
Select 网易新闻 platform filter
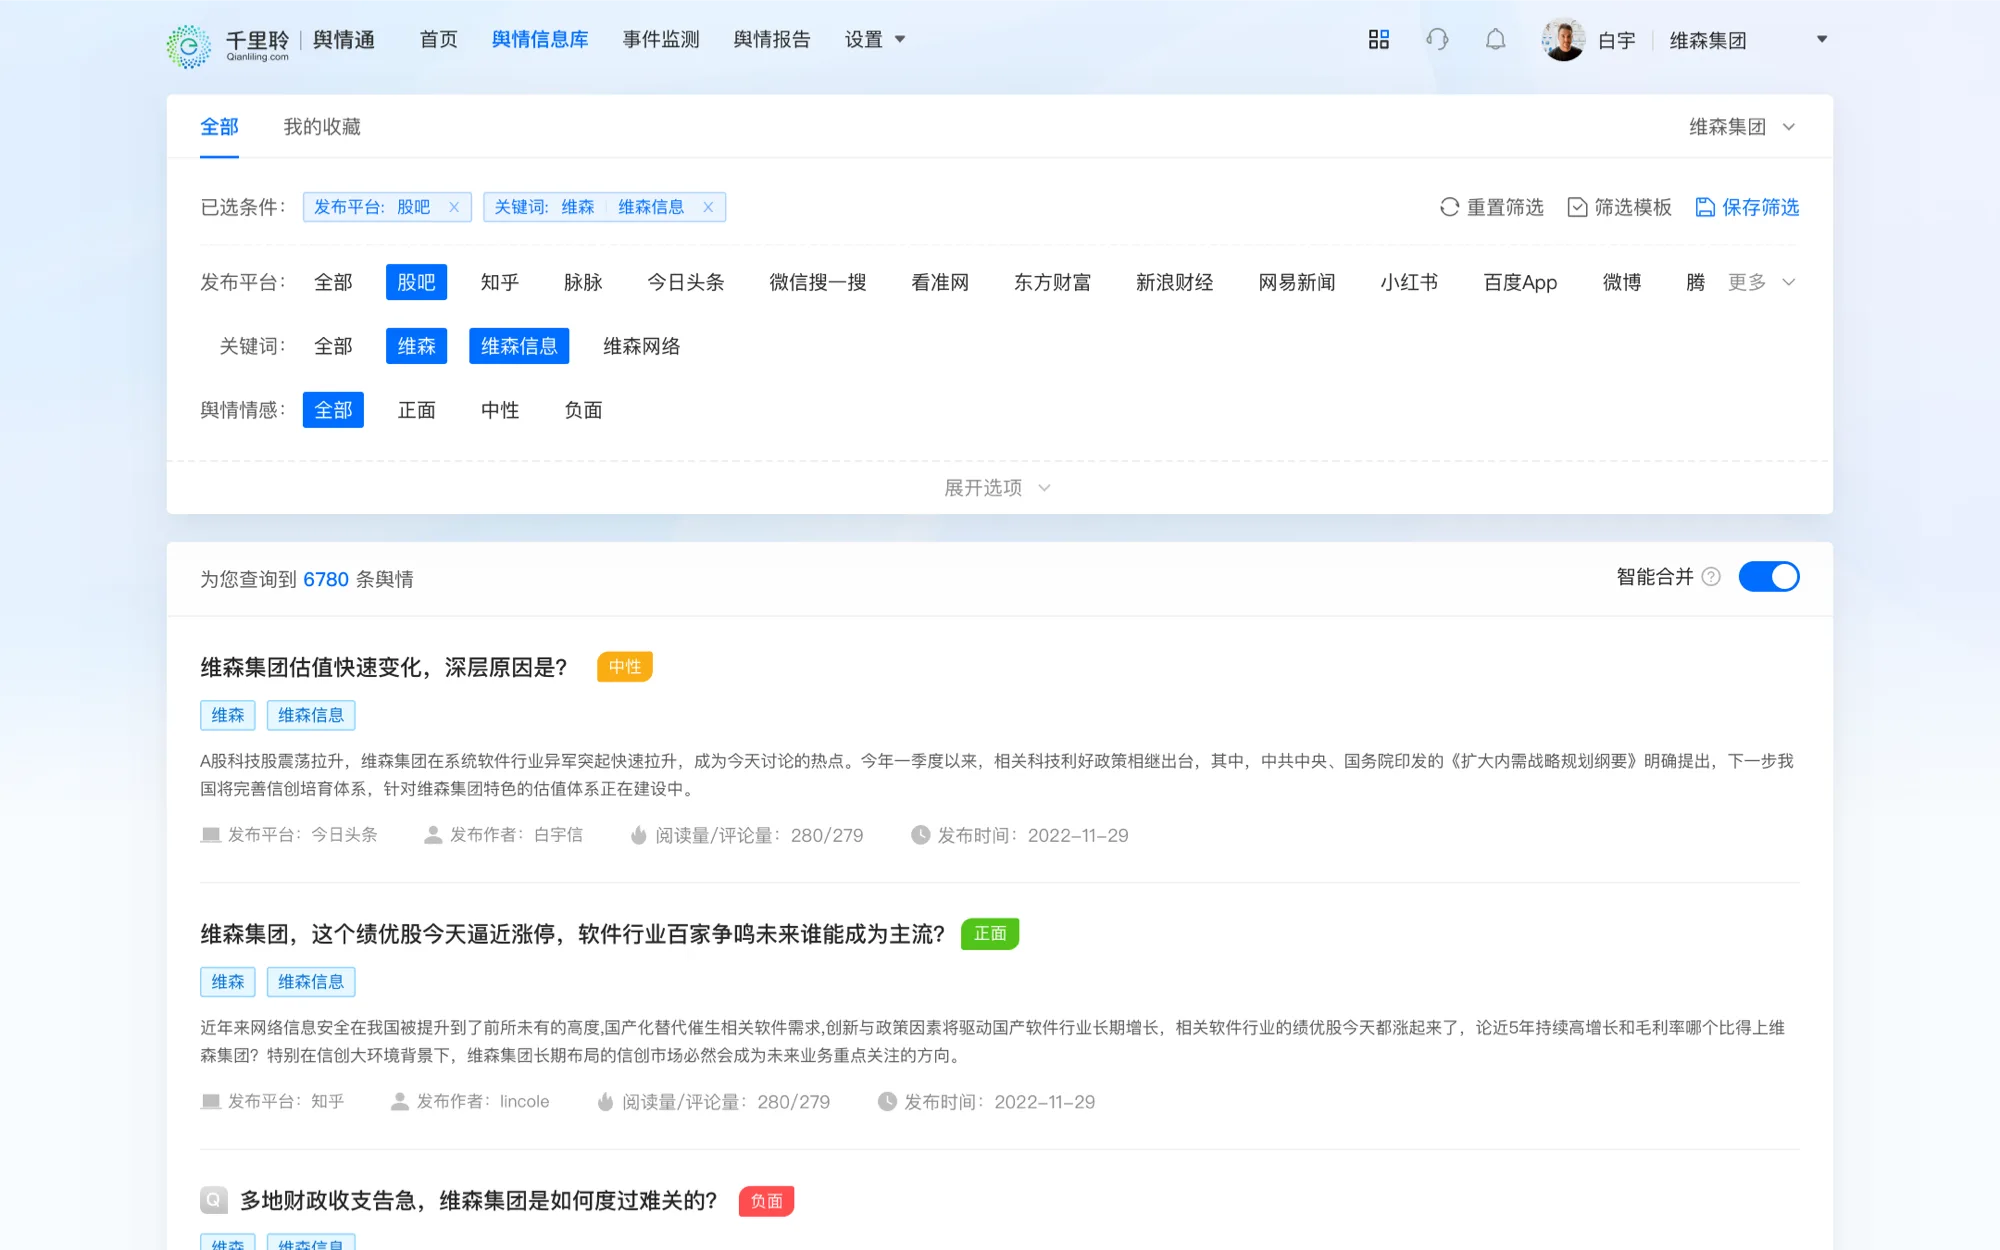point(1297,282)
